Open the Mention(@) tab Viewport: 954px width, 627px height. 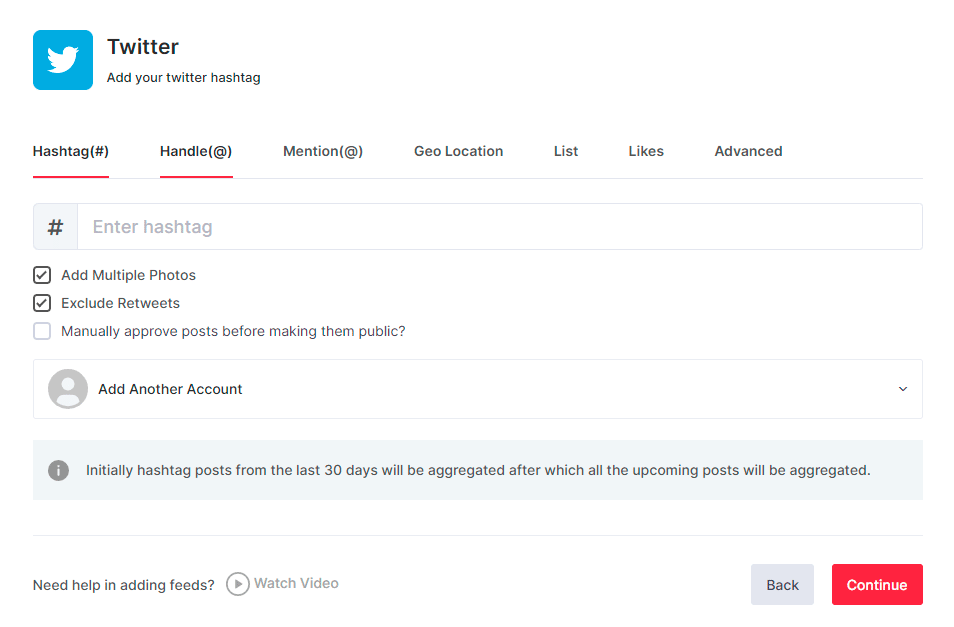coord(323,152)
